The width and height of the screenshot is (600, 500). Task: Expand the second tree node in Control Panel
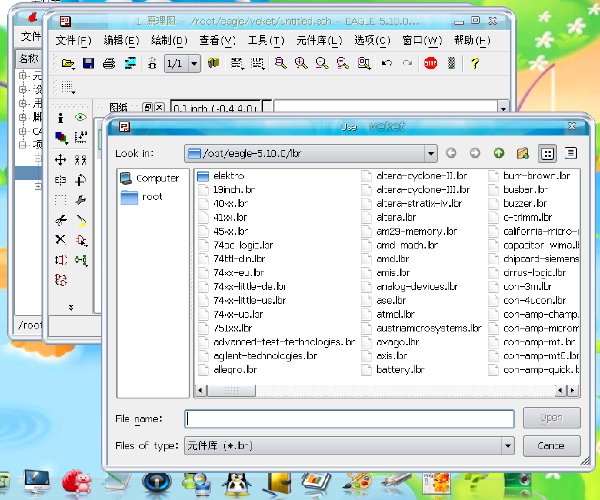click(23, 90)
